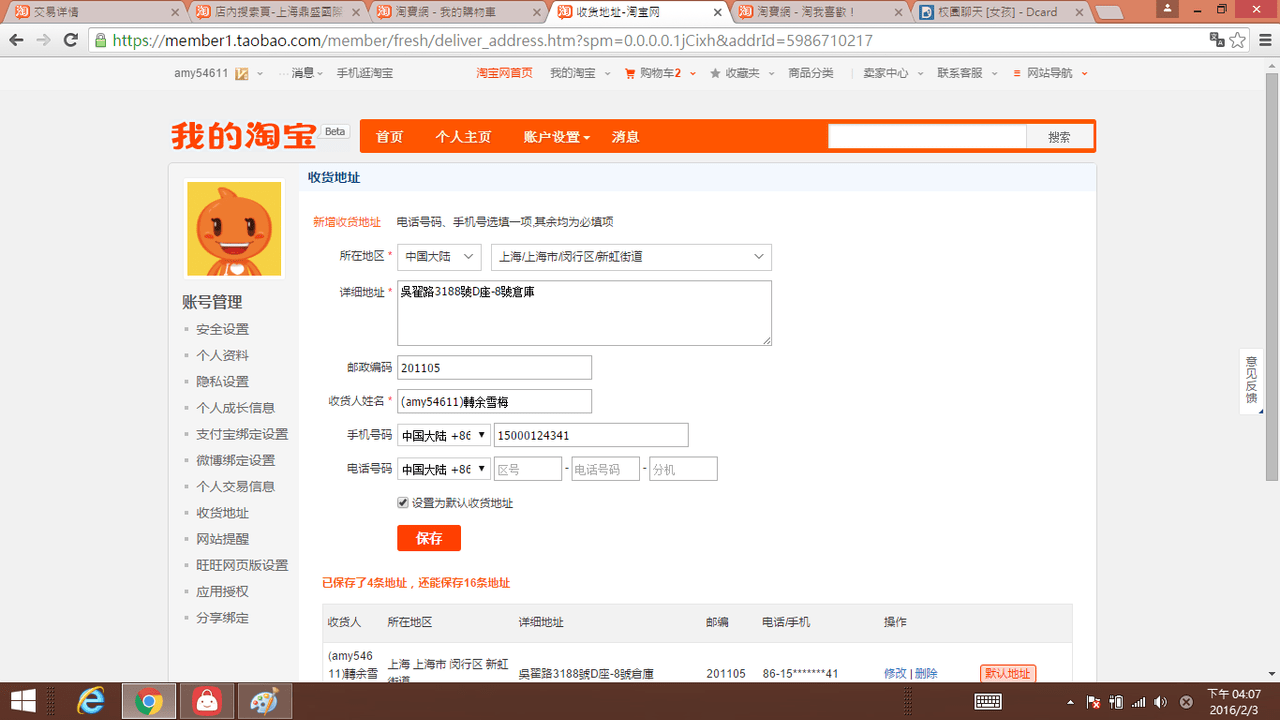Click 删除 for the saved address
Screen dimensions: 1280x720
tap(926, 673)
